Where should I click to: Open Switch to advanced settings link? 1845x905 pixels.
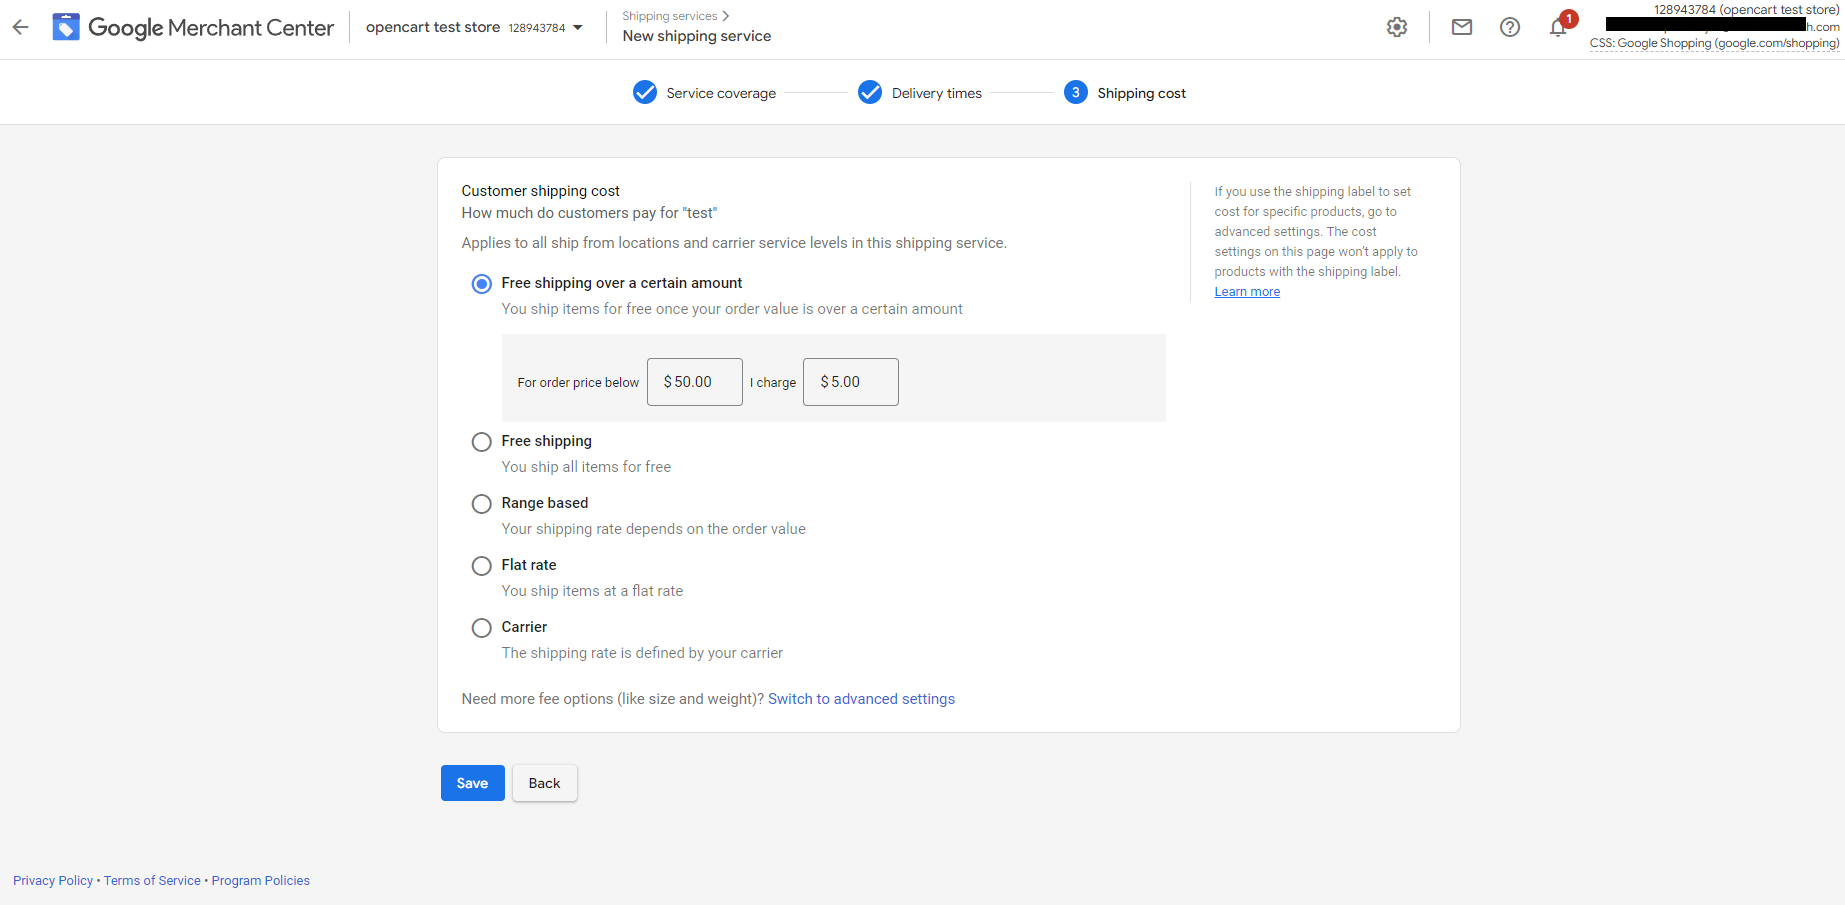click(x=861, y=698)
